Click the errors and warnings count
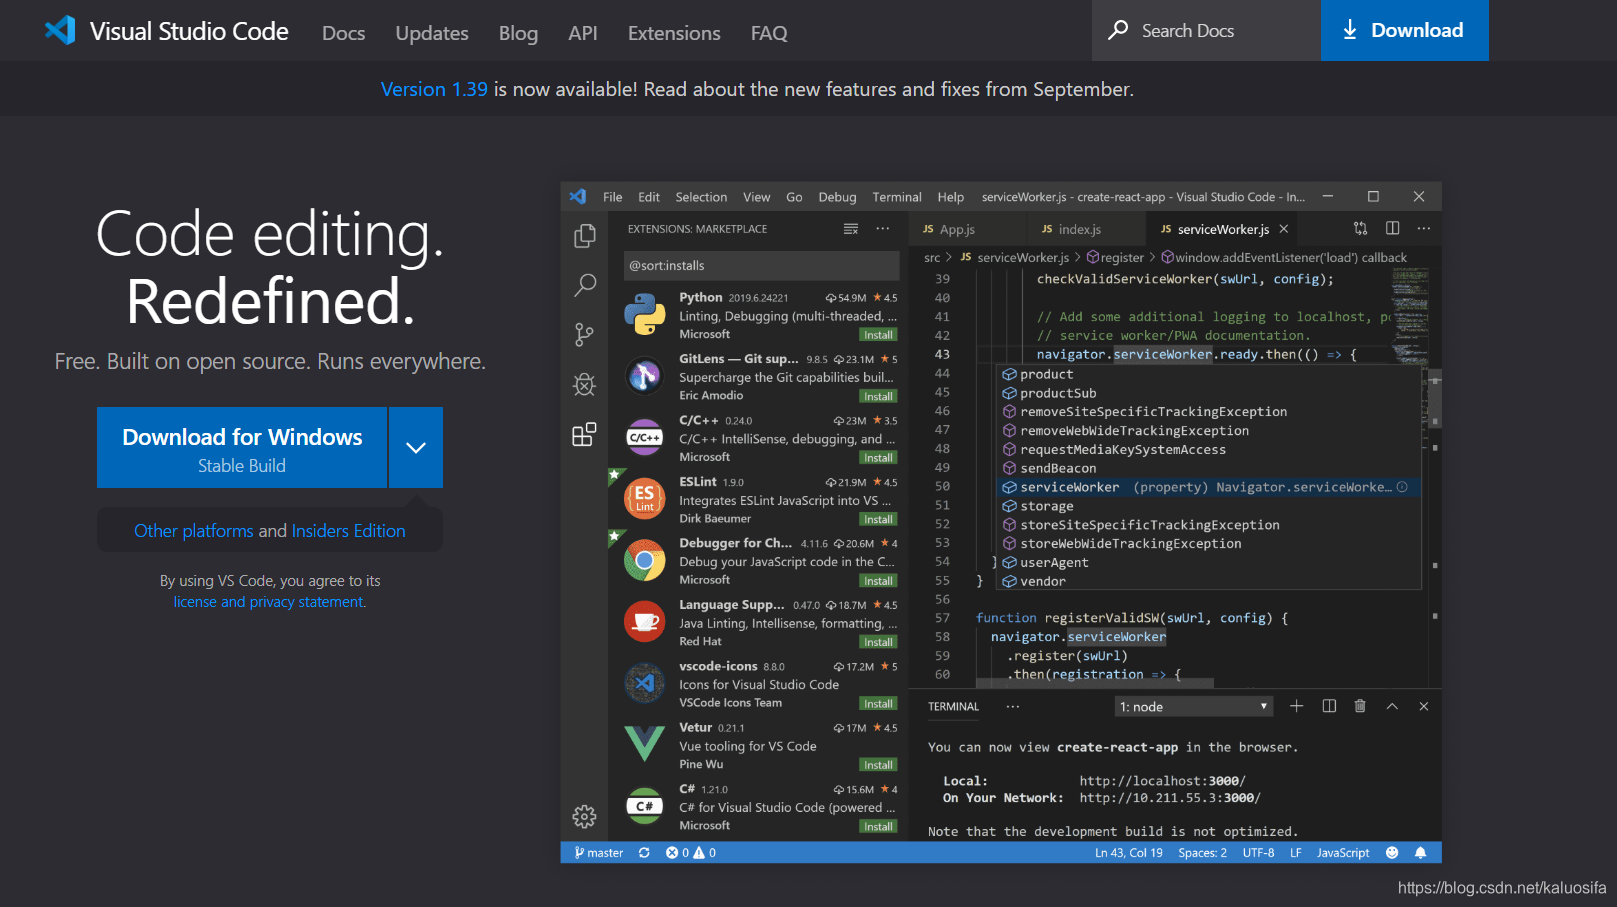1617x907 pixels. click(x=691, y=853)
